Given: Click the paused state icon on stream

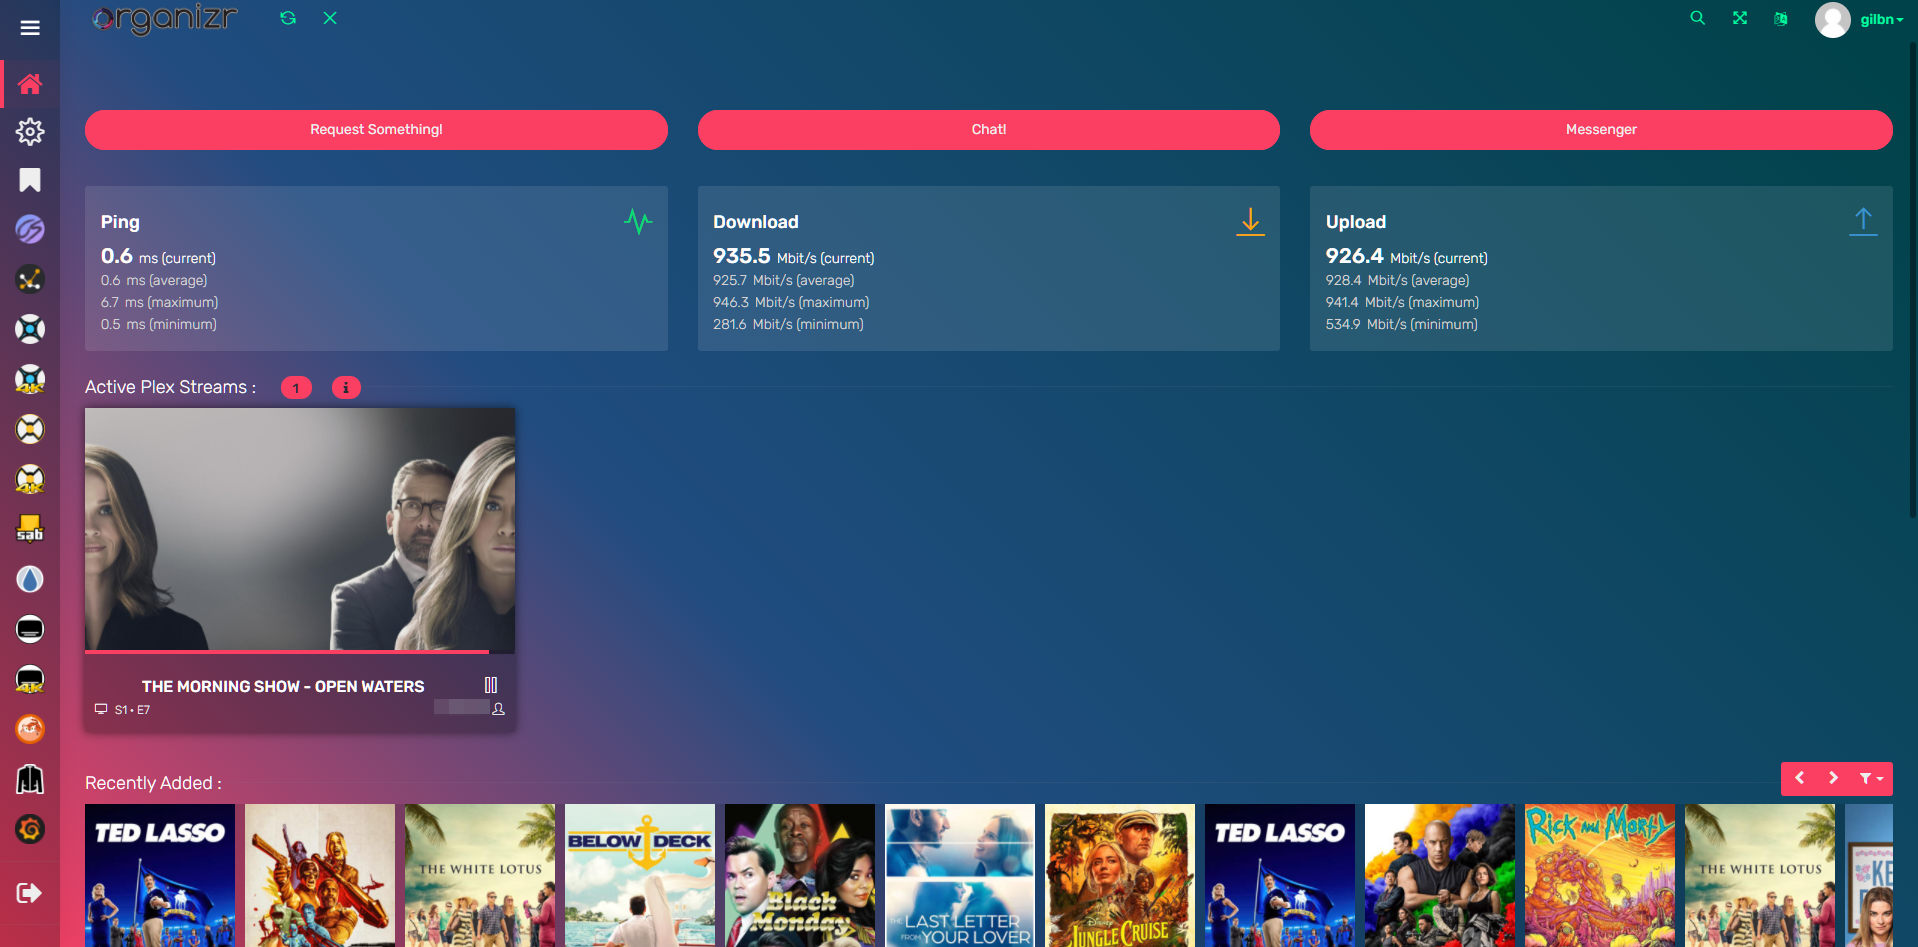Looking at the screenshot, I should 491,685.
